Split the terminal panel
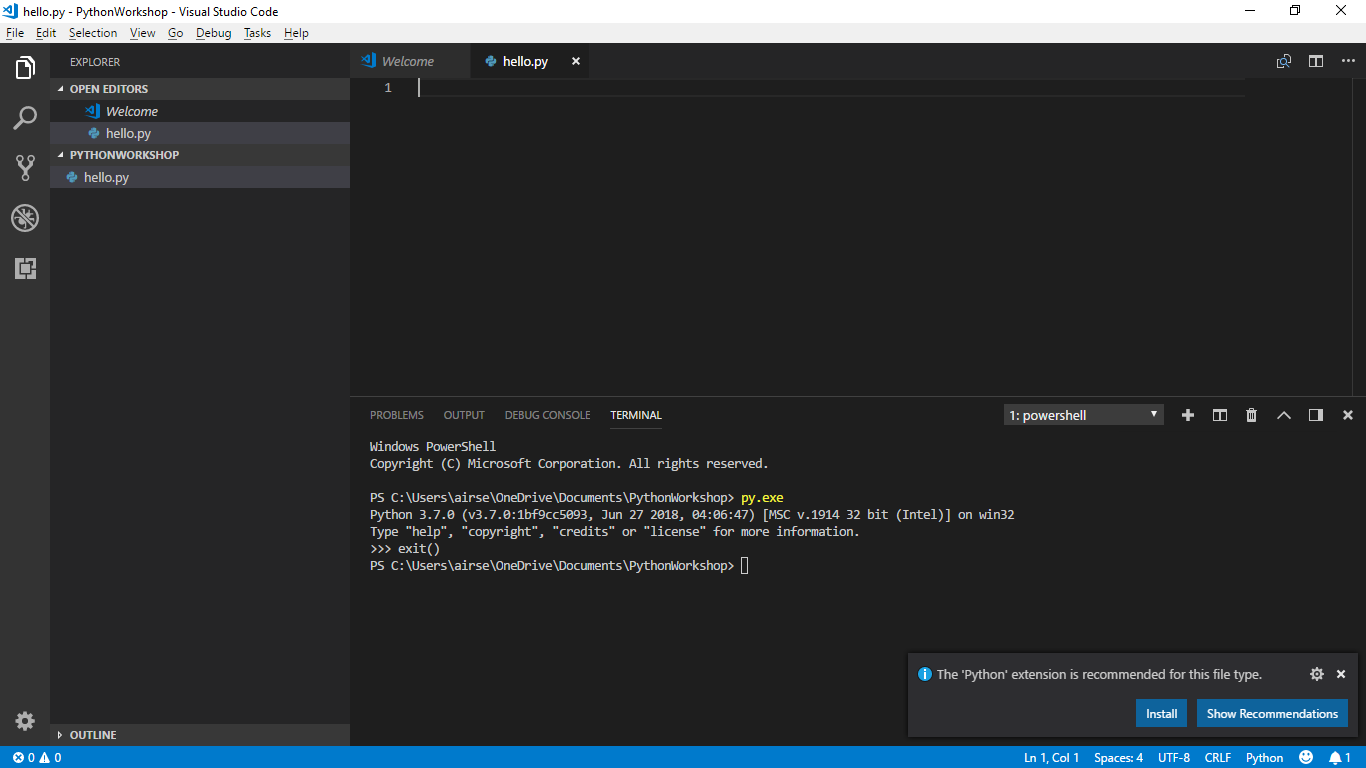This screenshot has width=1366, height=768. (x=1220, y=415)
